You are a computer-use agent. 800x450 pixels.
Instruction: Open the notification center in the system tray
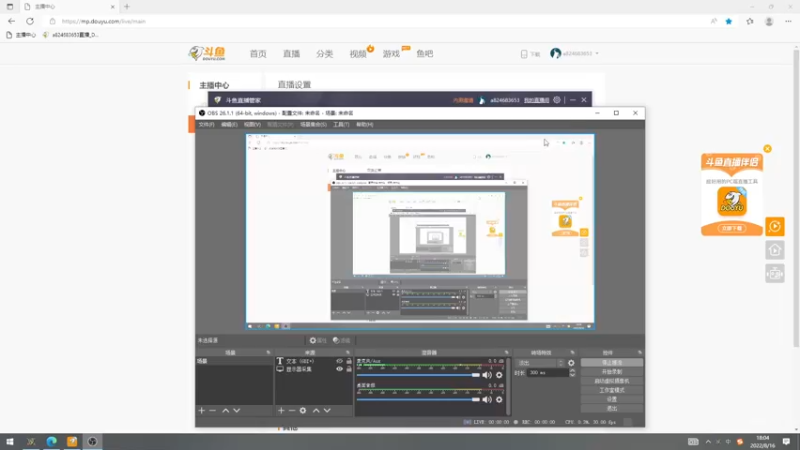(786, 441)
